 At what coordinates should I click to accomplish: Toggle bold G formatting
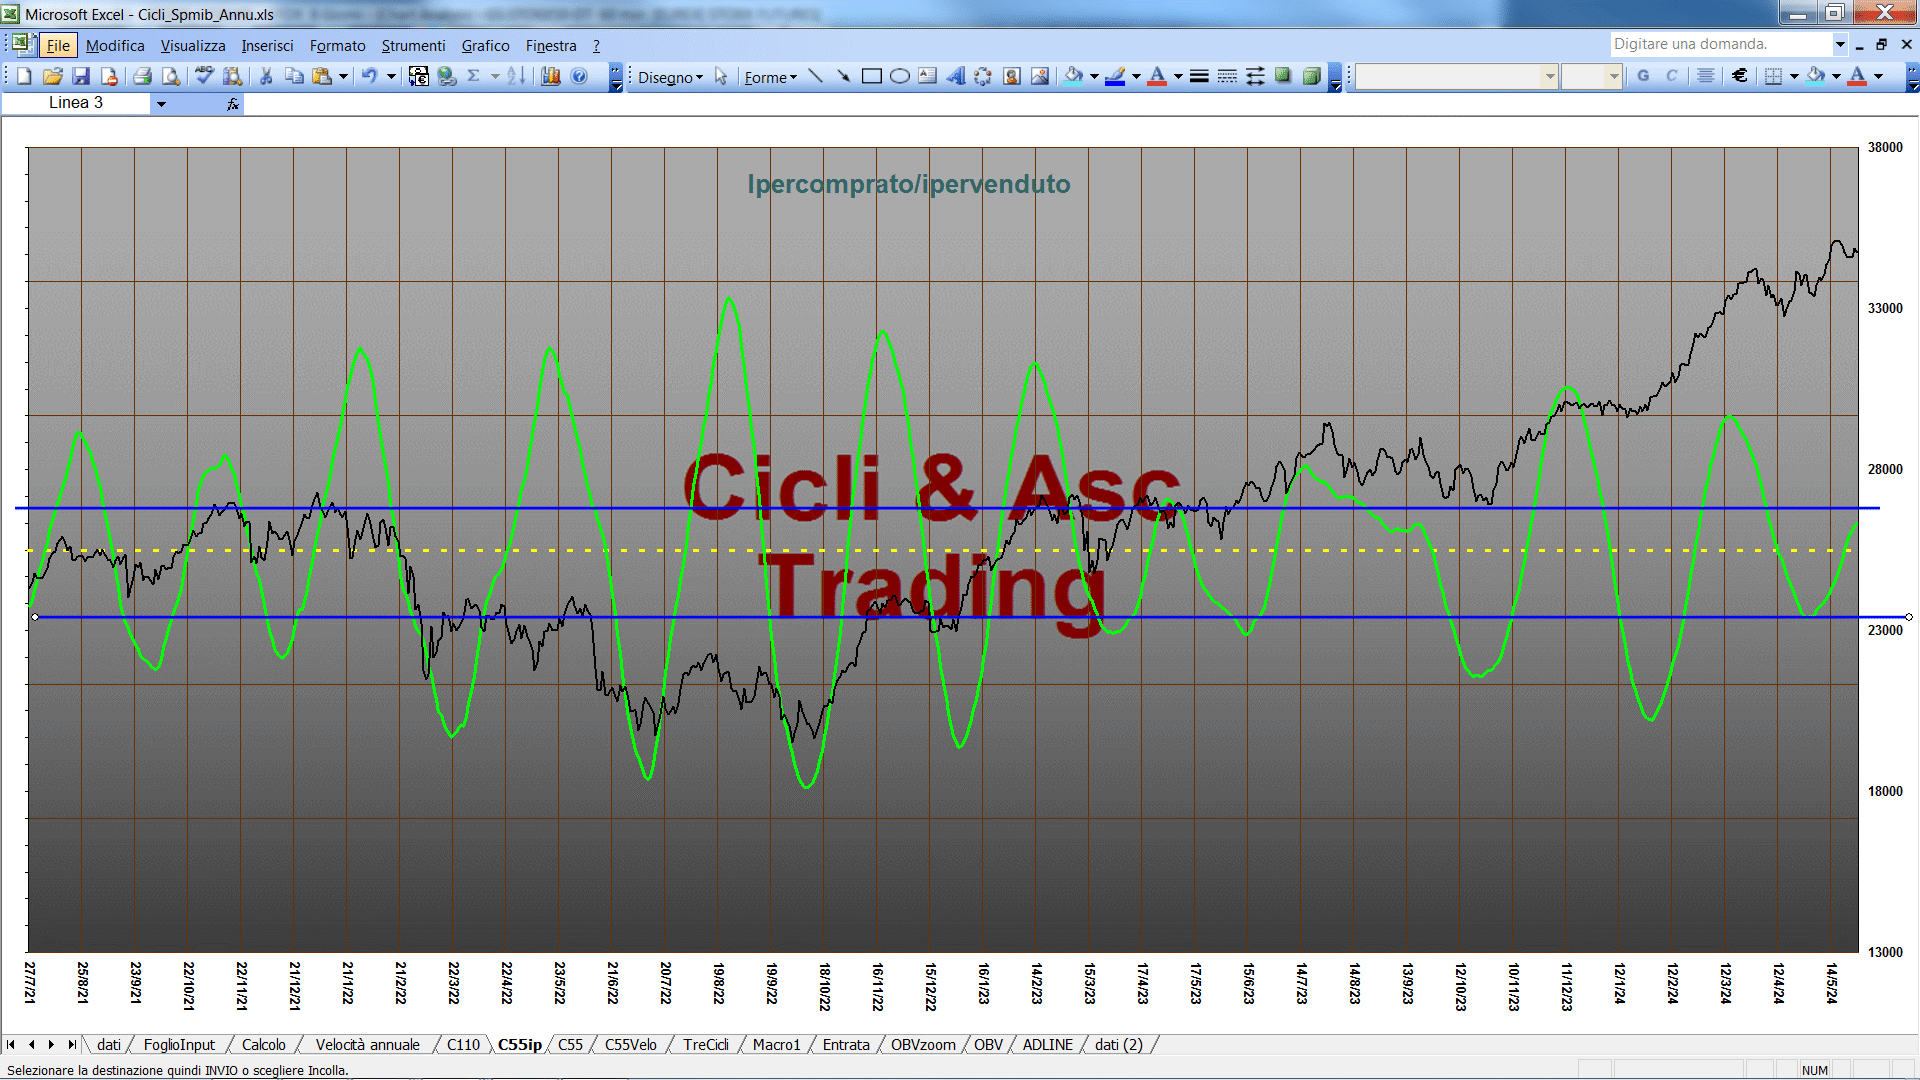(1643, 76)
